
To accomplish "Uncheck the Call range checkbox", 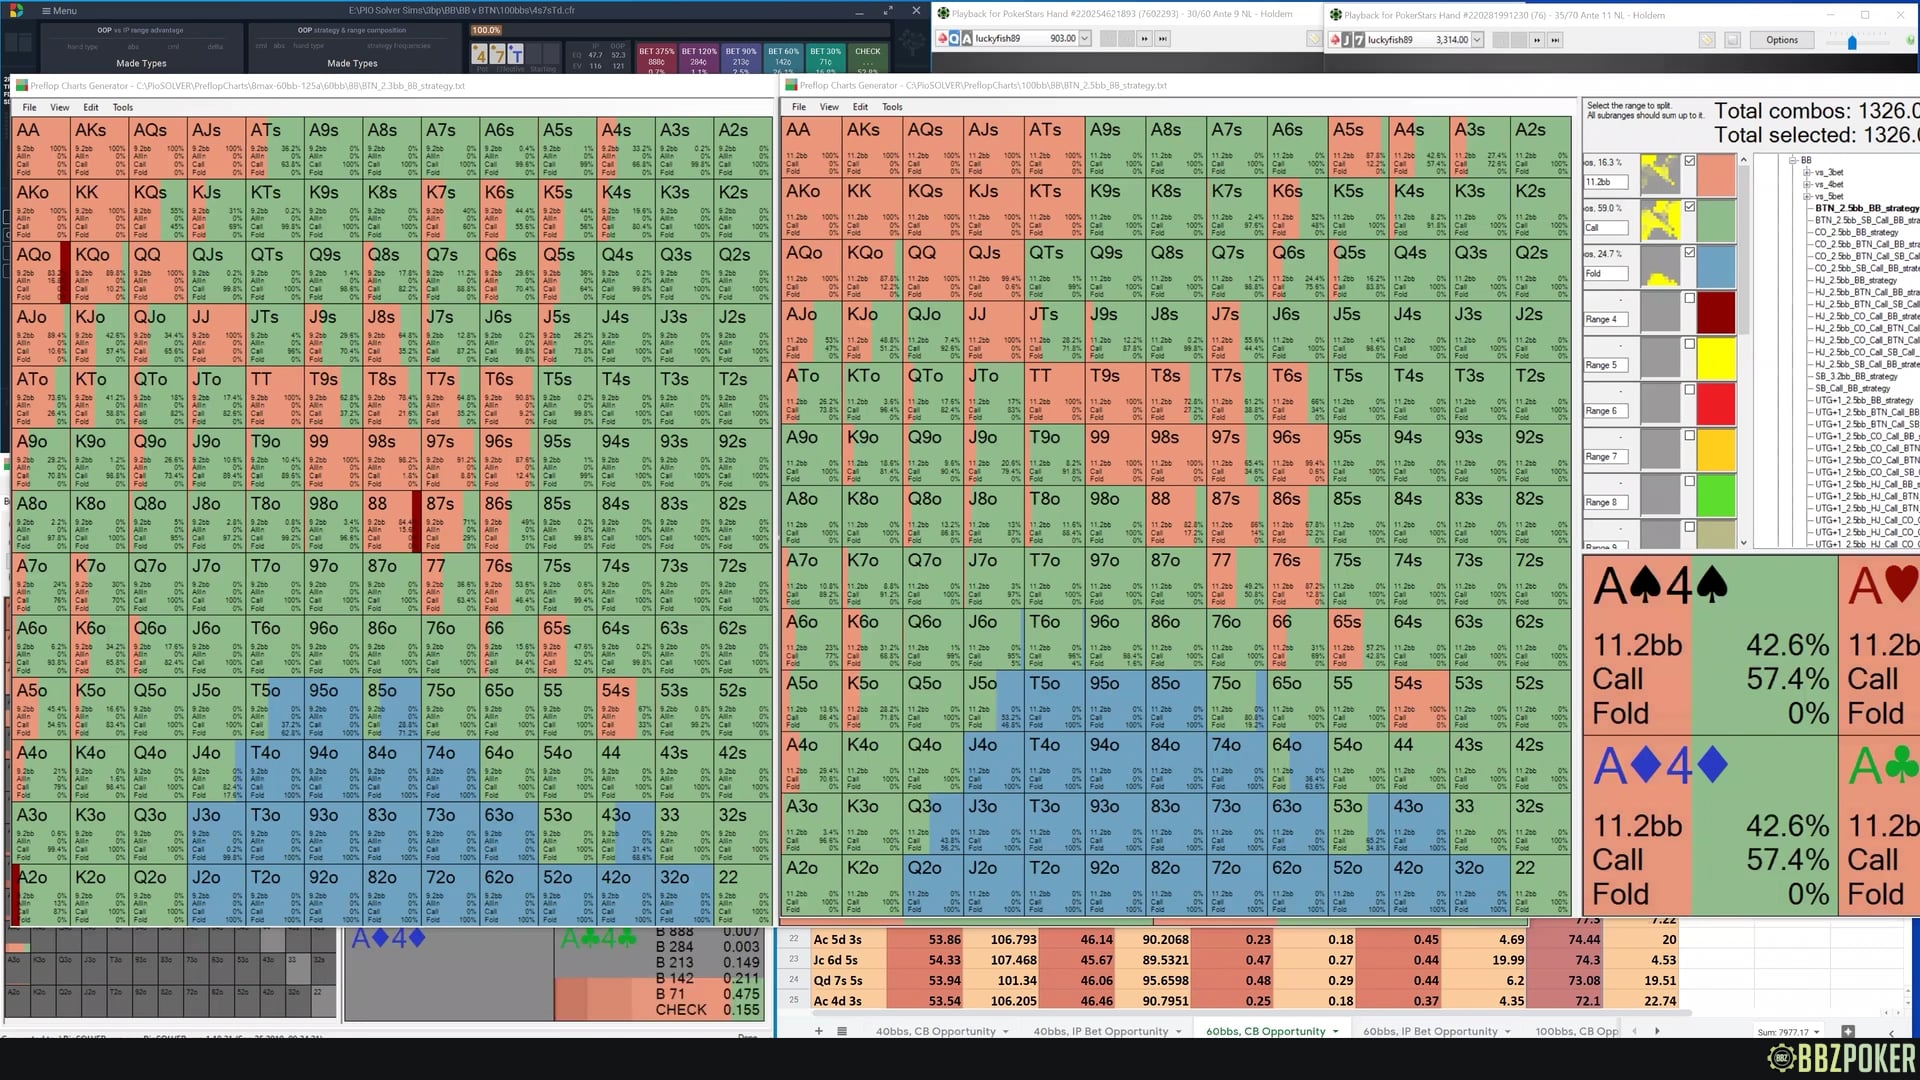I will point(1689,206).
